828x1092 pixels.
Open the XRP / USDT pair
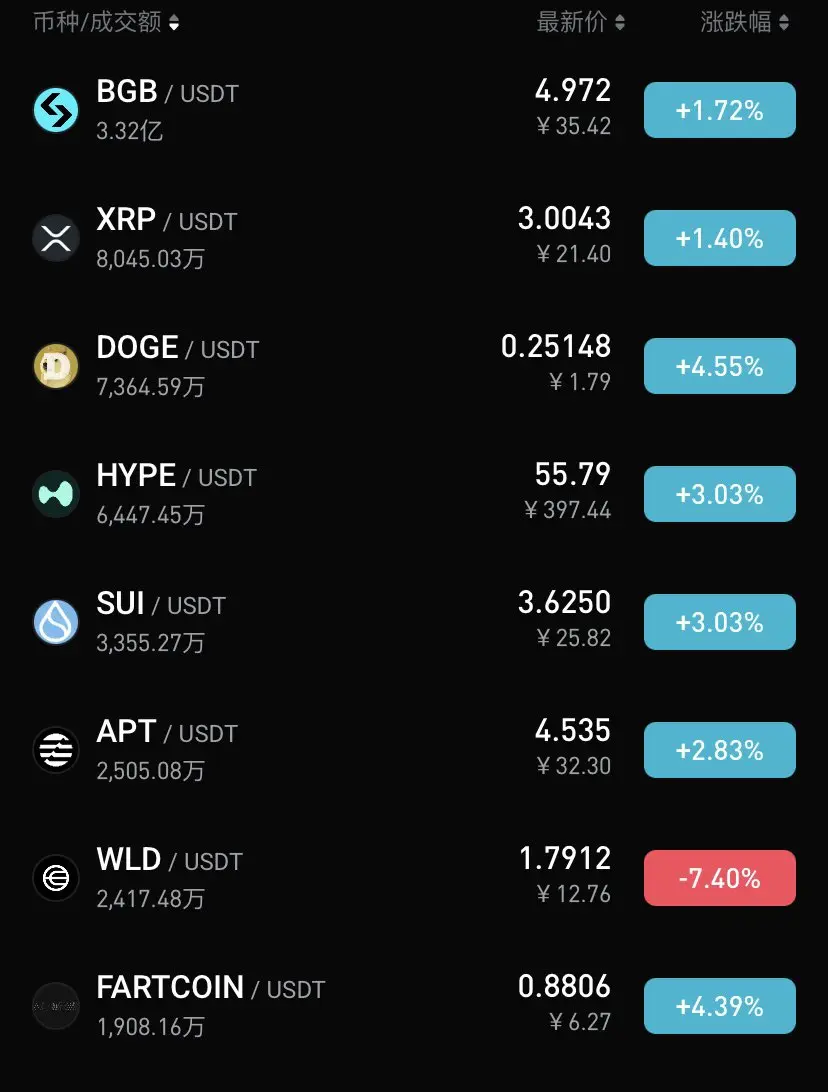414,238
